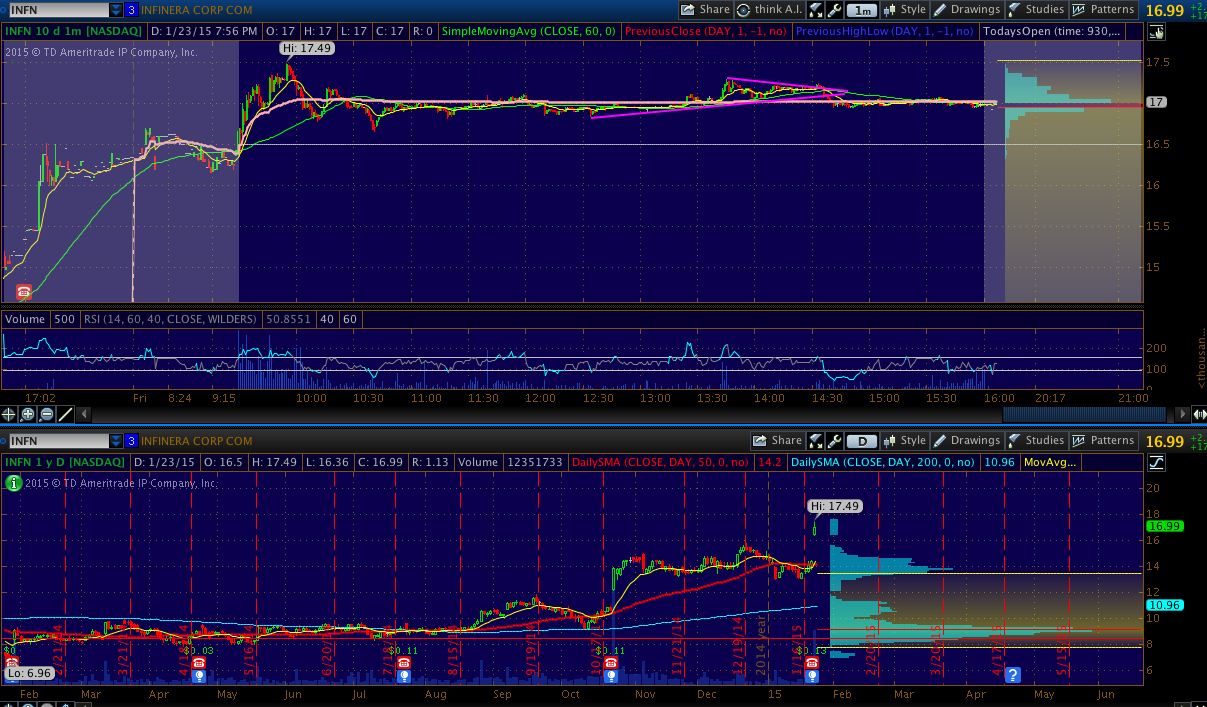
Task: Click the upper chart horizontal time scrollbar
Action: pyautogui.click(x=1083, y=414)
